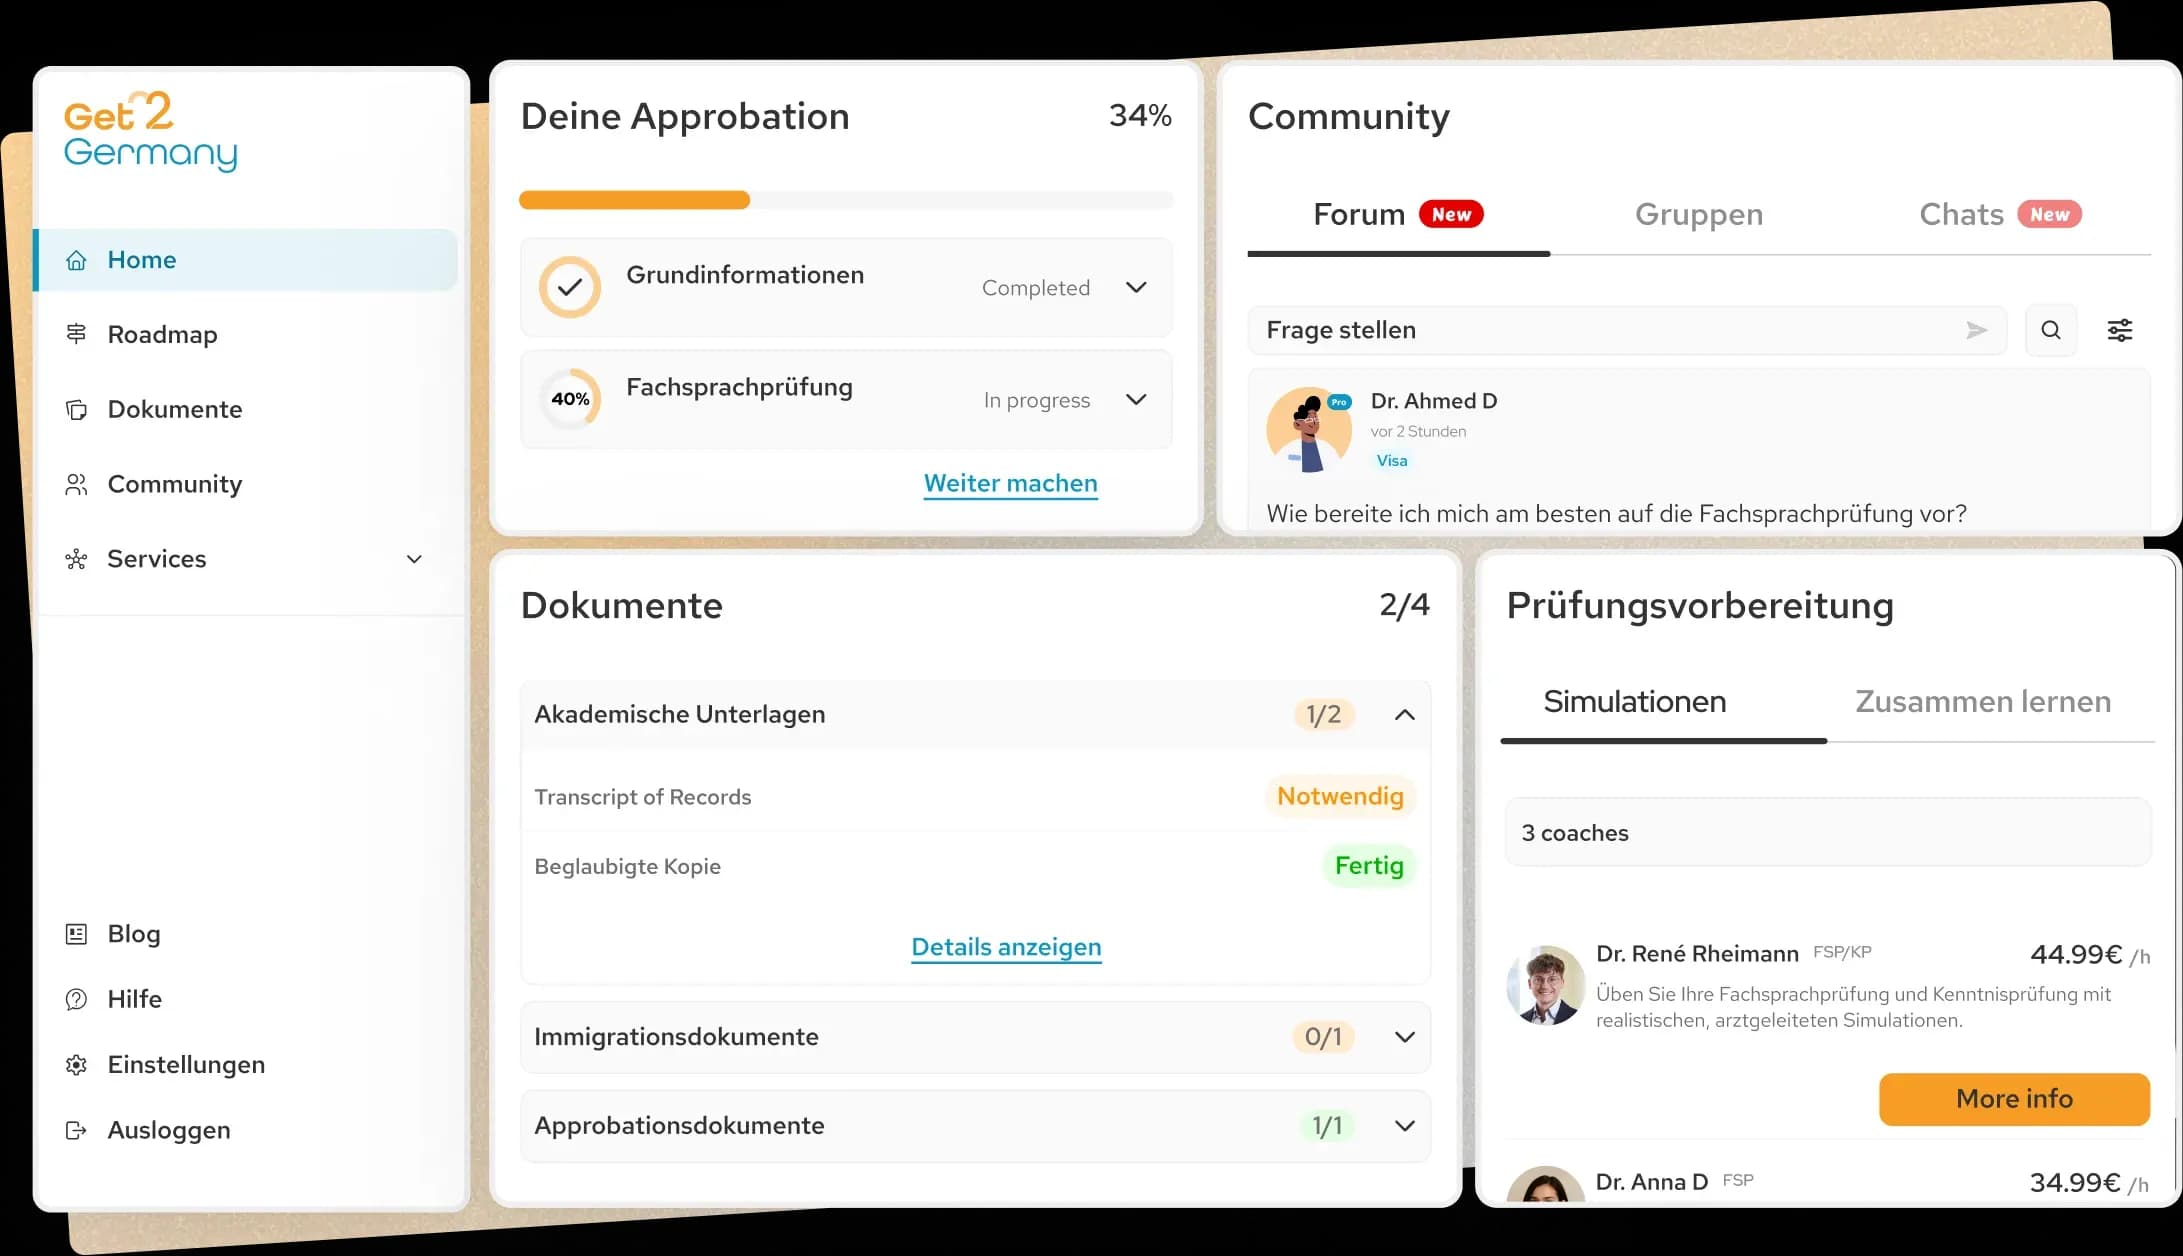2183x1256 pixels.
Task: Click More info for Dr. René Rheimann
Action: click(x=2013, y=1098)
